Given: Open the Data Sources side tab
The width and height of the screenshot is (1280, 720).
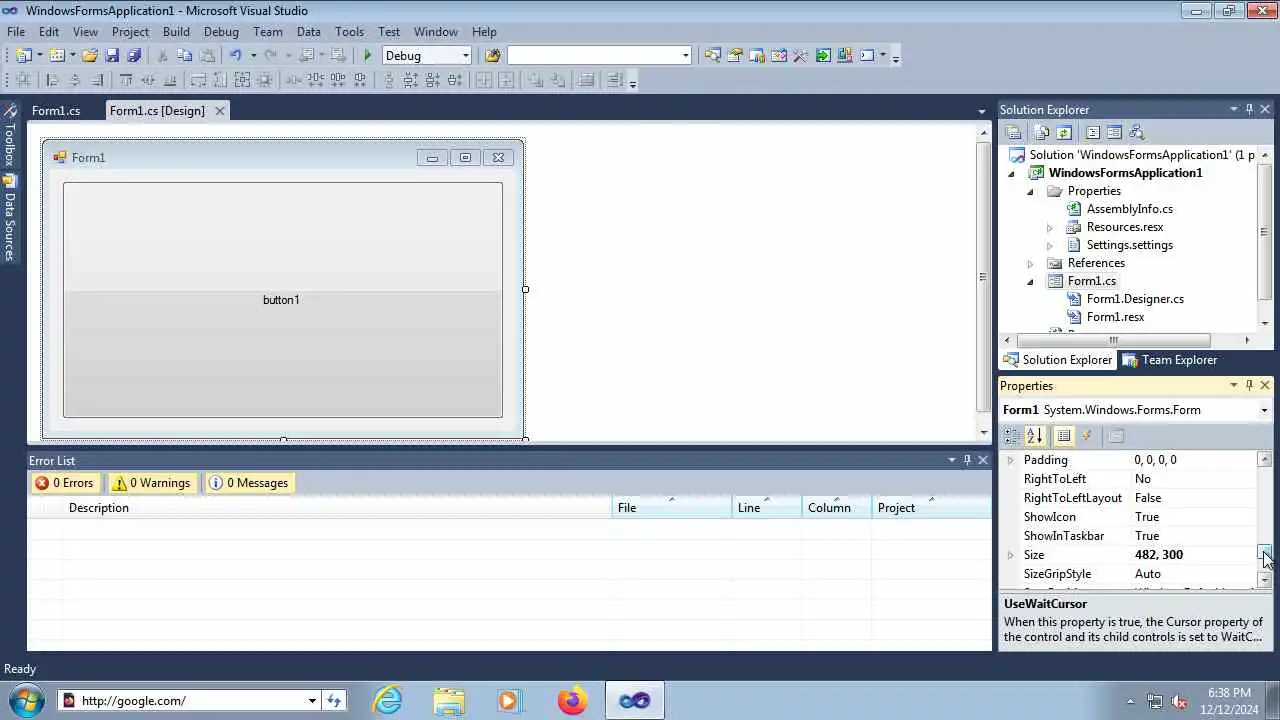Looking at the screenshot, I should pyautogui.click(x=9, y=217).
